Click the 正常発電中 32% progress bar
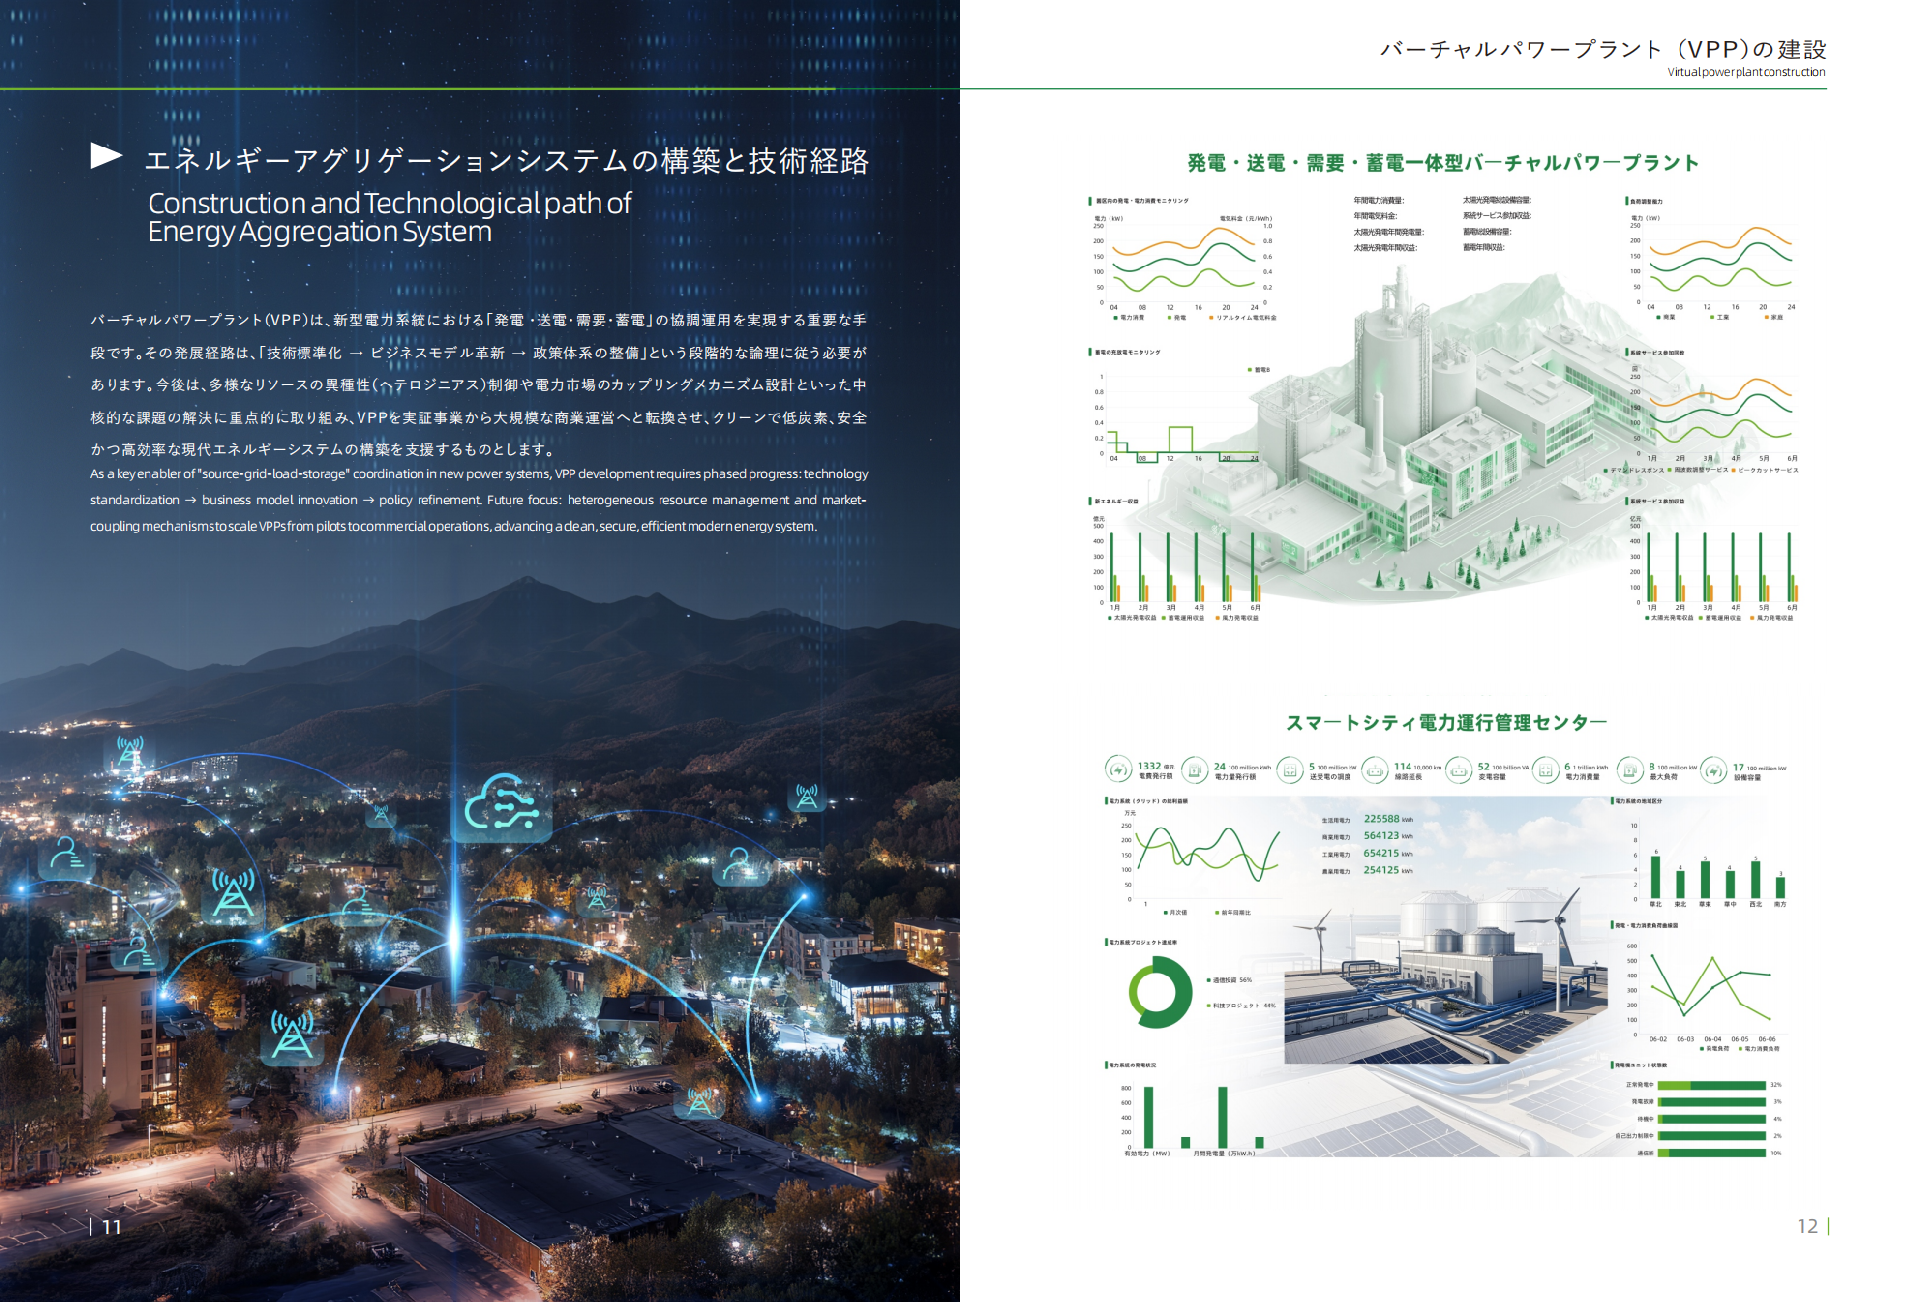Viewport: 1920px width, 1302px height. (x=1712, y=1085)
